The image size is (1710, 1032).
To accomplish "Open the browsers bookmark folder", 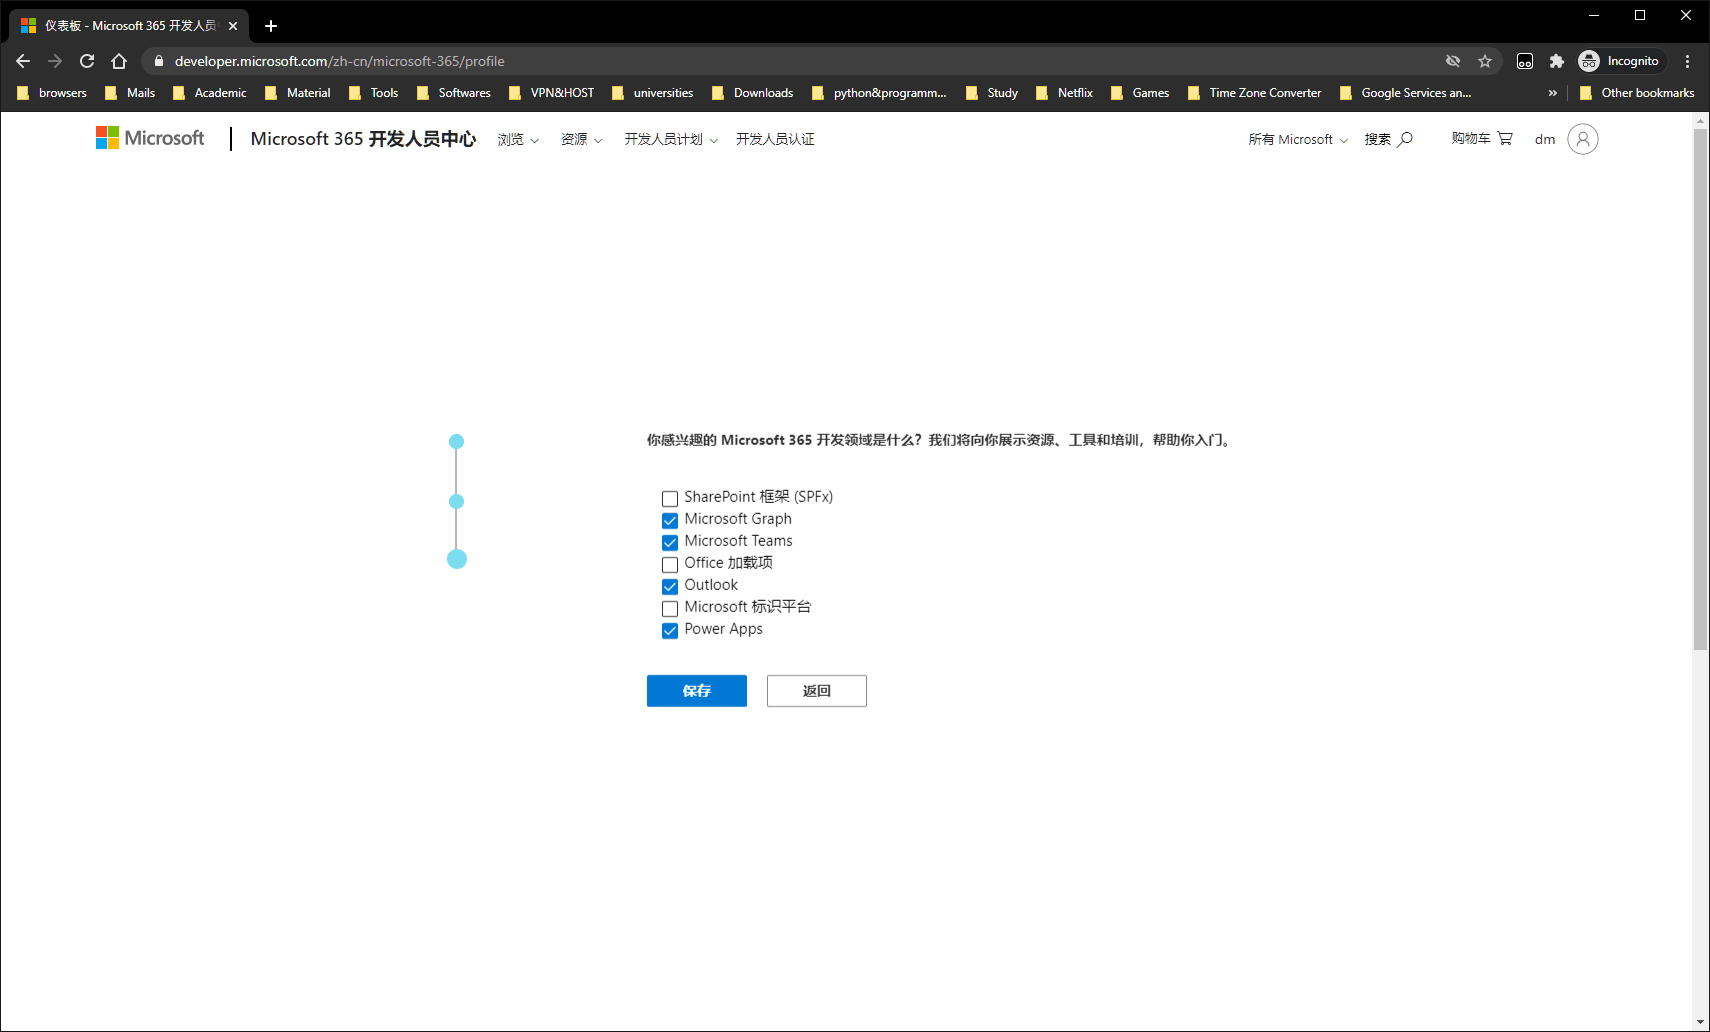I will point(53,93).
